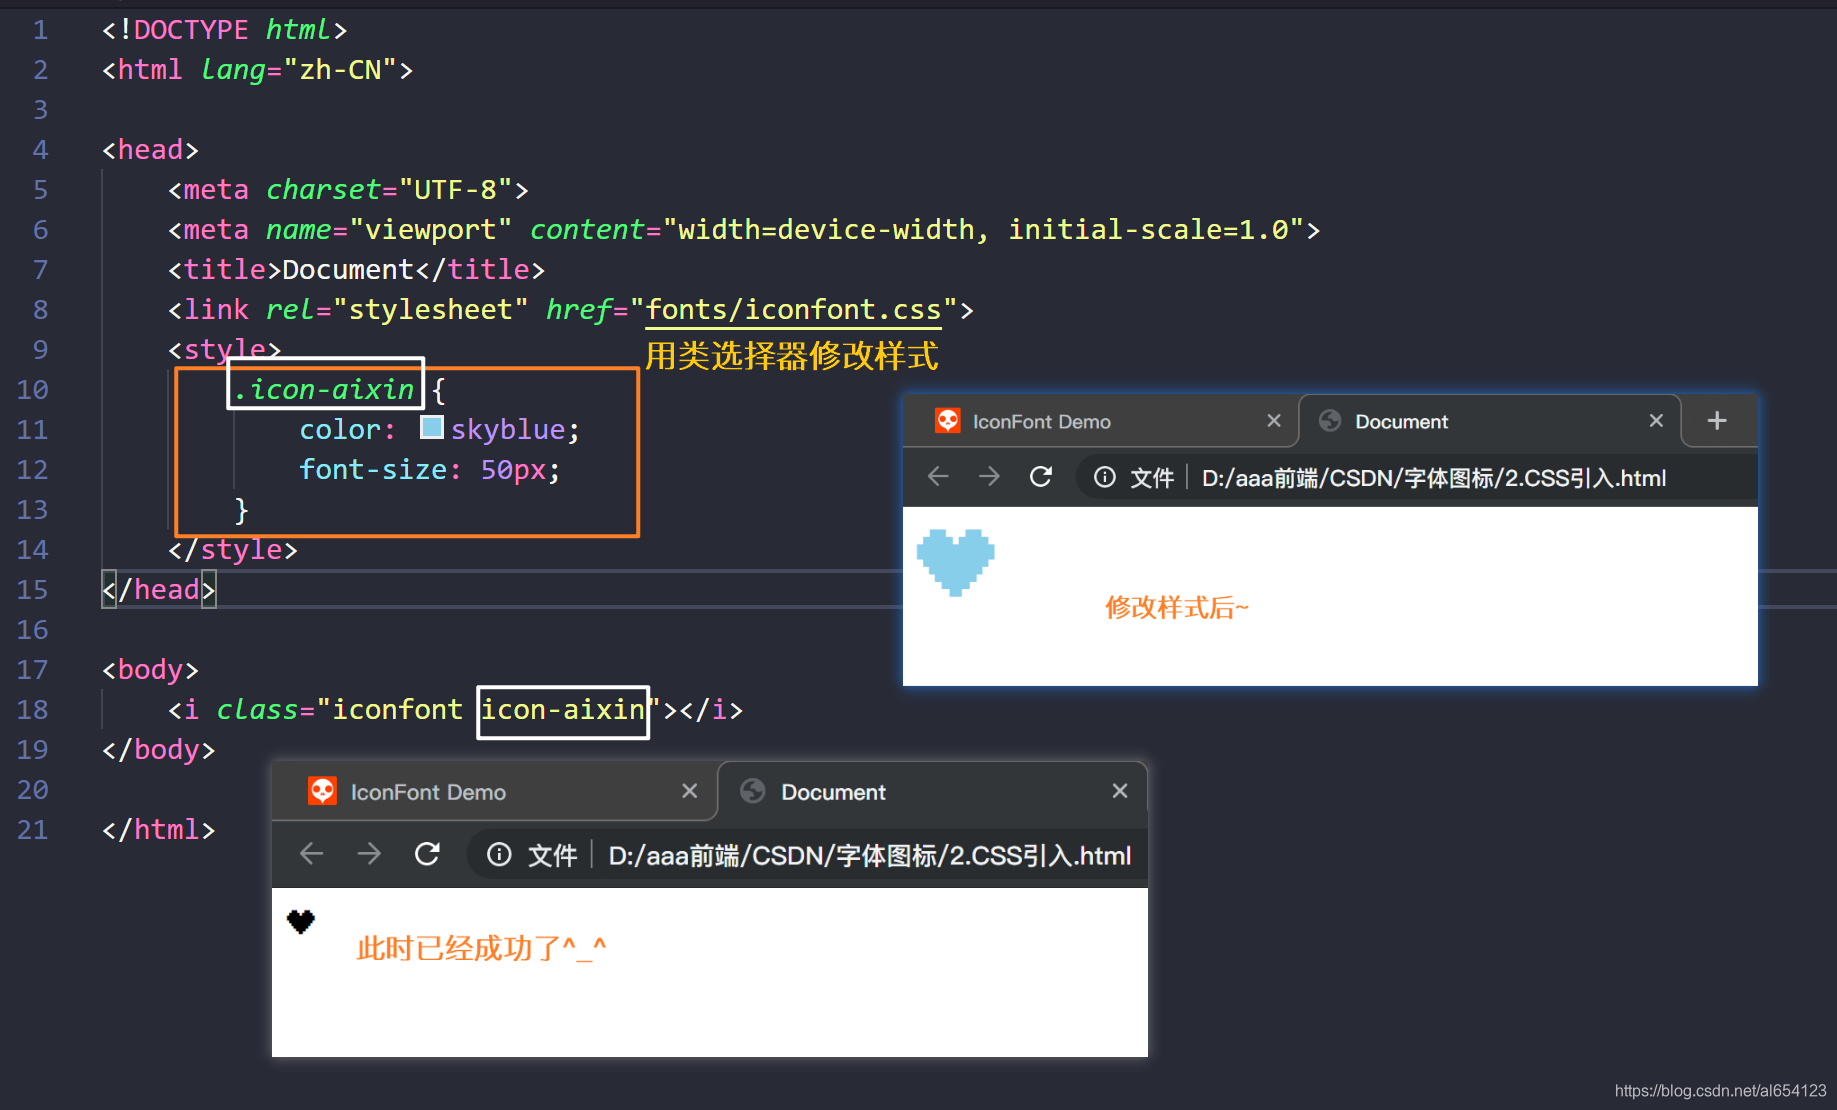Screen dimensions: 1837x1110
Task: Click the address bar URL in upper browser
Action: pos(1434,478)
